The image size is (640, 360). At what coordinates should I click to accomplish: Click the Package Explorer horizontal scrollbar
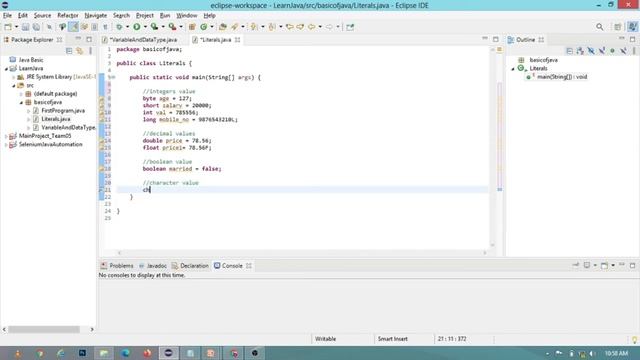coord(44,329)
